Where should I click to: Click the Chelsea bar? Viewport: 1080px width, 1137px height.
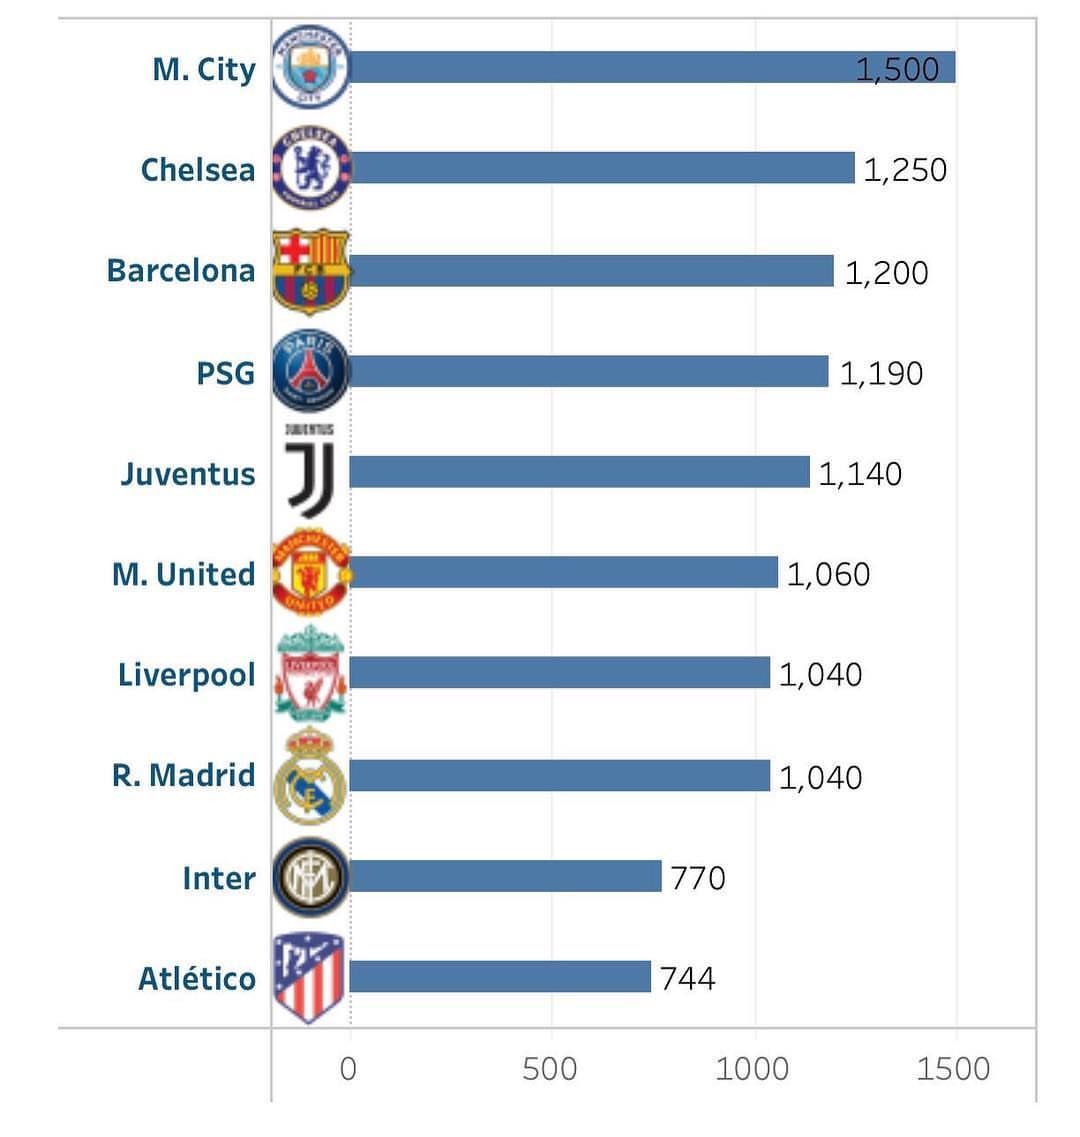coord(602,168)
